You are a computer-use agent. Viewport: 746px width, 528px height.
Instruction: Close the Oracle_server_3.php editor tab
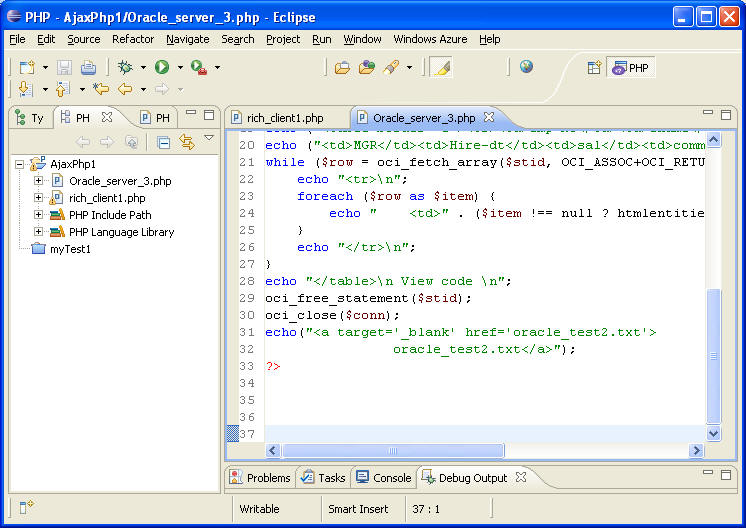pos(489,117)
